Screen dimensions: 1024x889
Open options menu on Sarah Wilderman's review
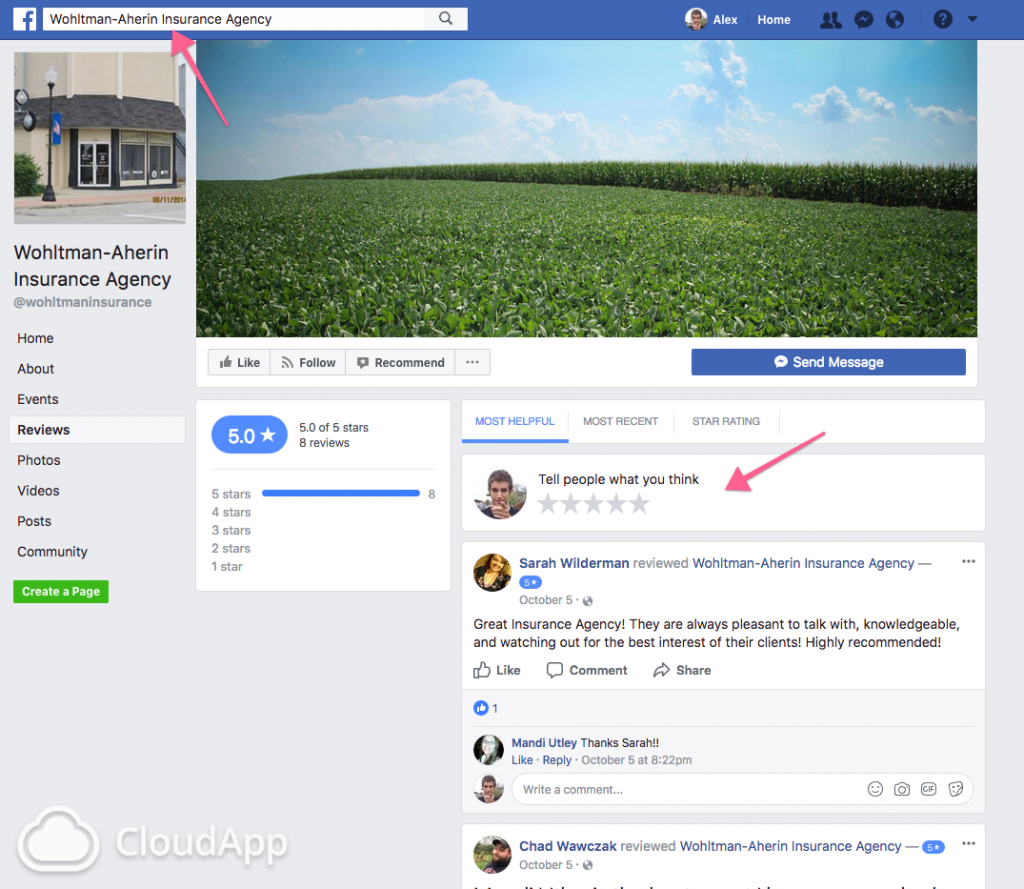[x=968, y=562]
